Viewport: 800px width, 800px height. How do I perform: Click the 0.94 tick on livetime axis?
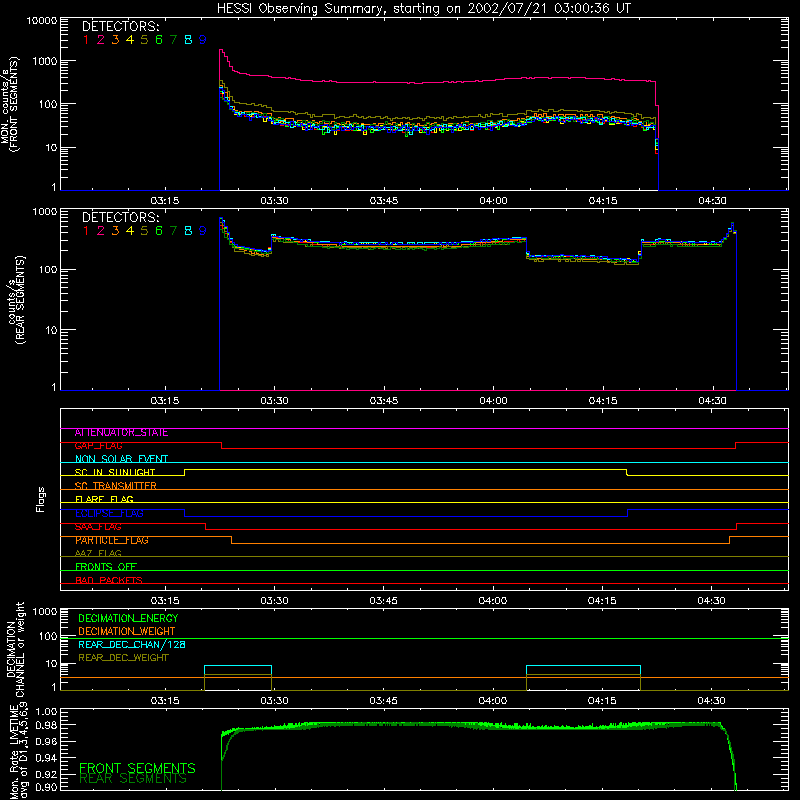46,758
